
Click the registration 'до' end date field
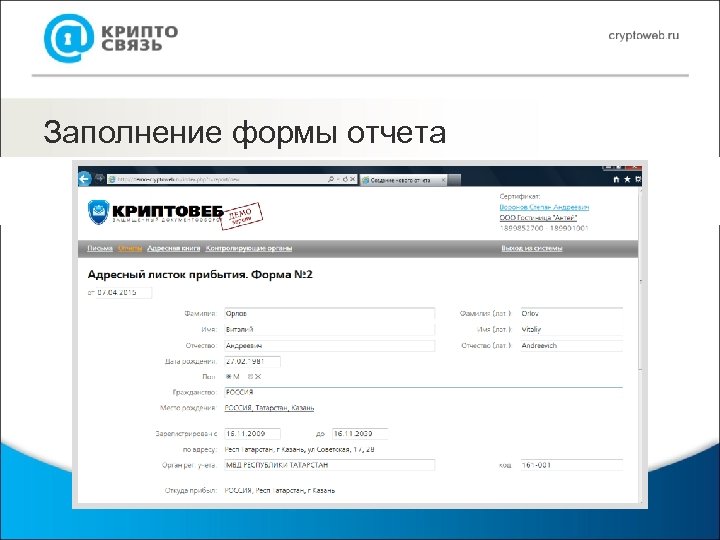pos(360,433)
